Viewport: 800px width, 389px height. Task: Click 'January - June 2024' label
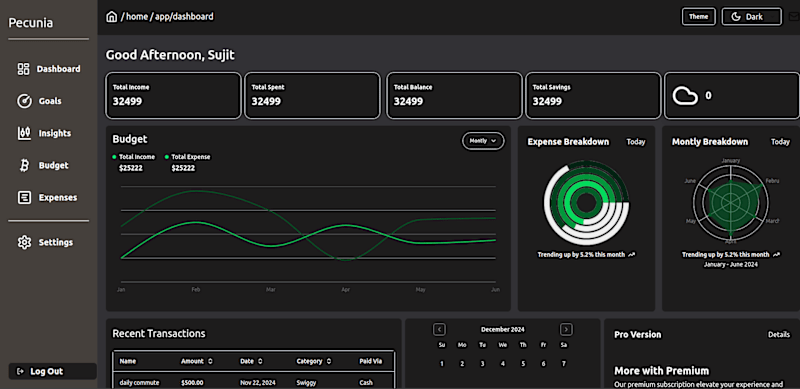(730, 264)
